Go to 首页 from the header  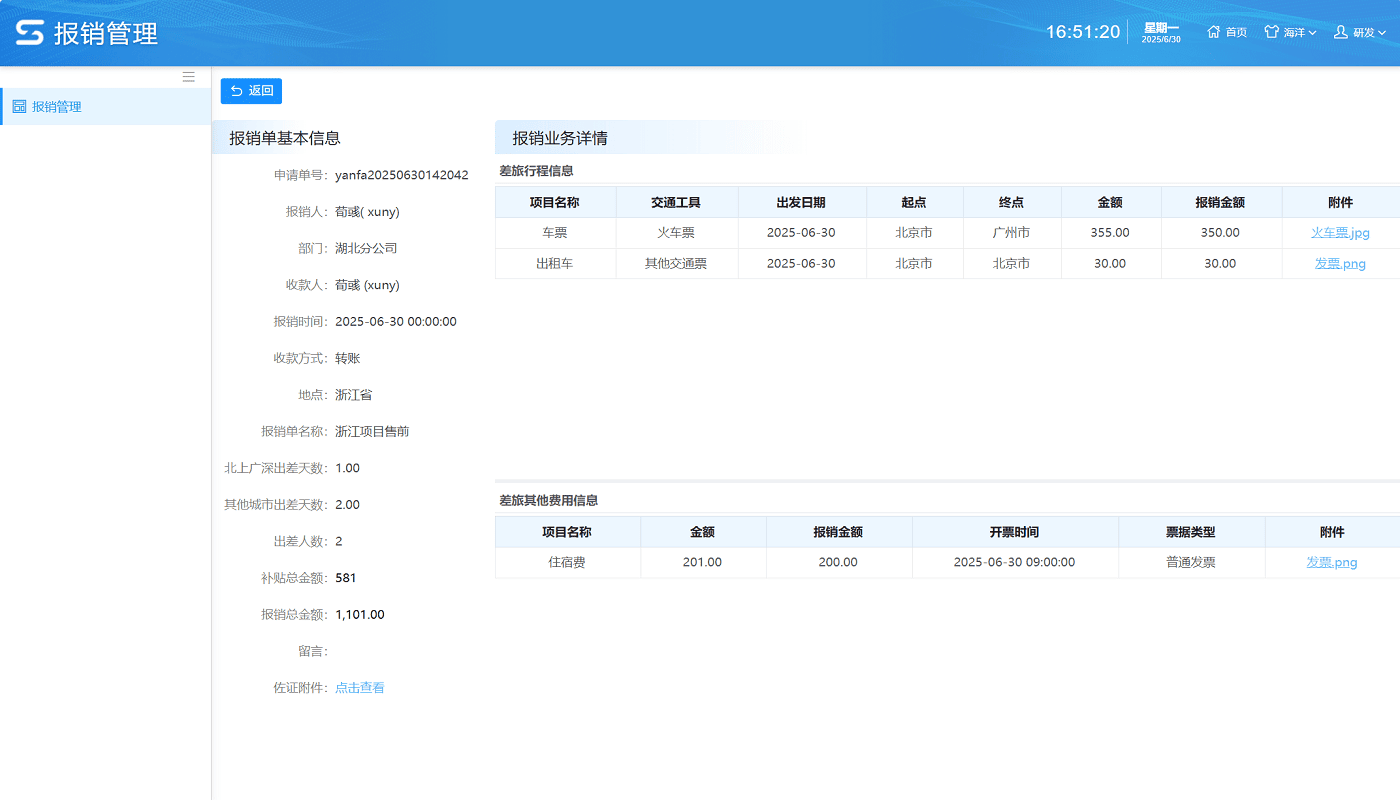(x=1236, y=33)
